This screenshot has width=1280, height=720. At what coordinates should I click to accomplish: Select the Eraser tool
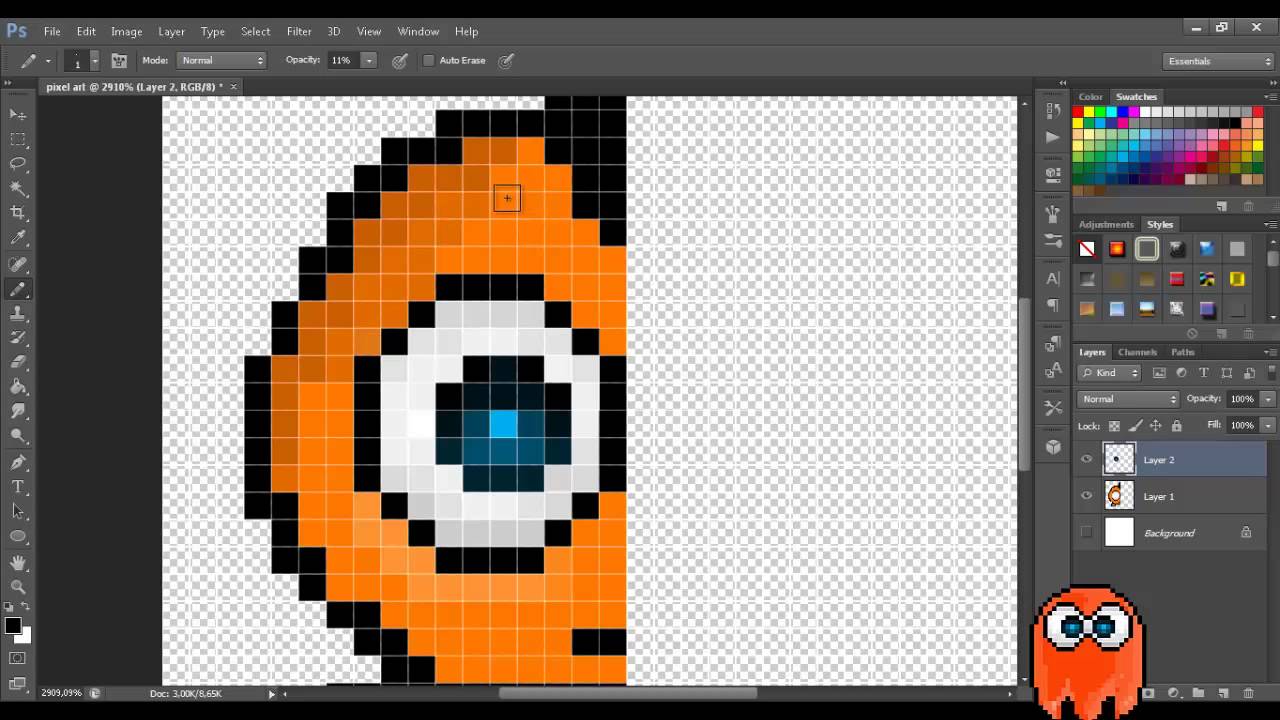[18, 362]
